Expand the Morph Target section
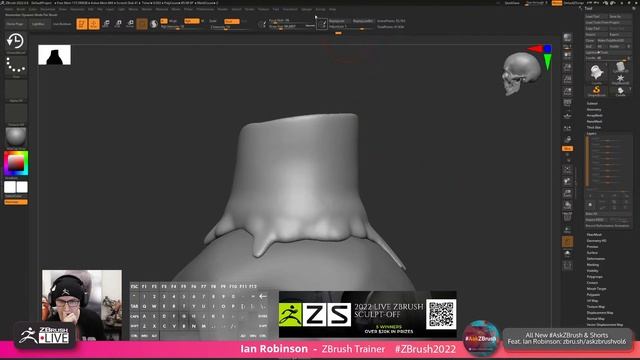 pyautogui.click(x=596, y=289)
